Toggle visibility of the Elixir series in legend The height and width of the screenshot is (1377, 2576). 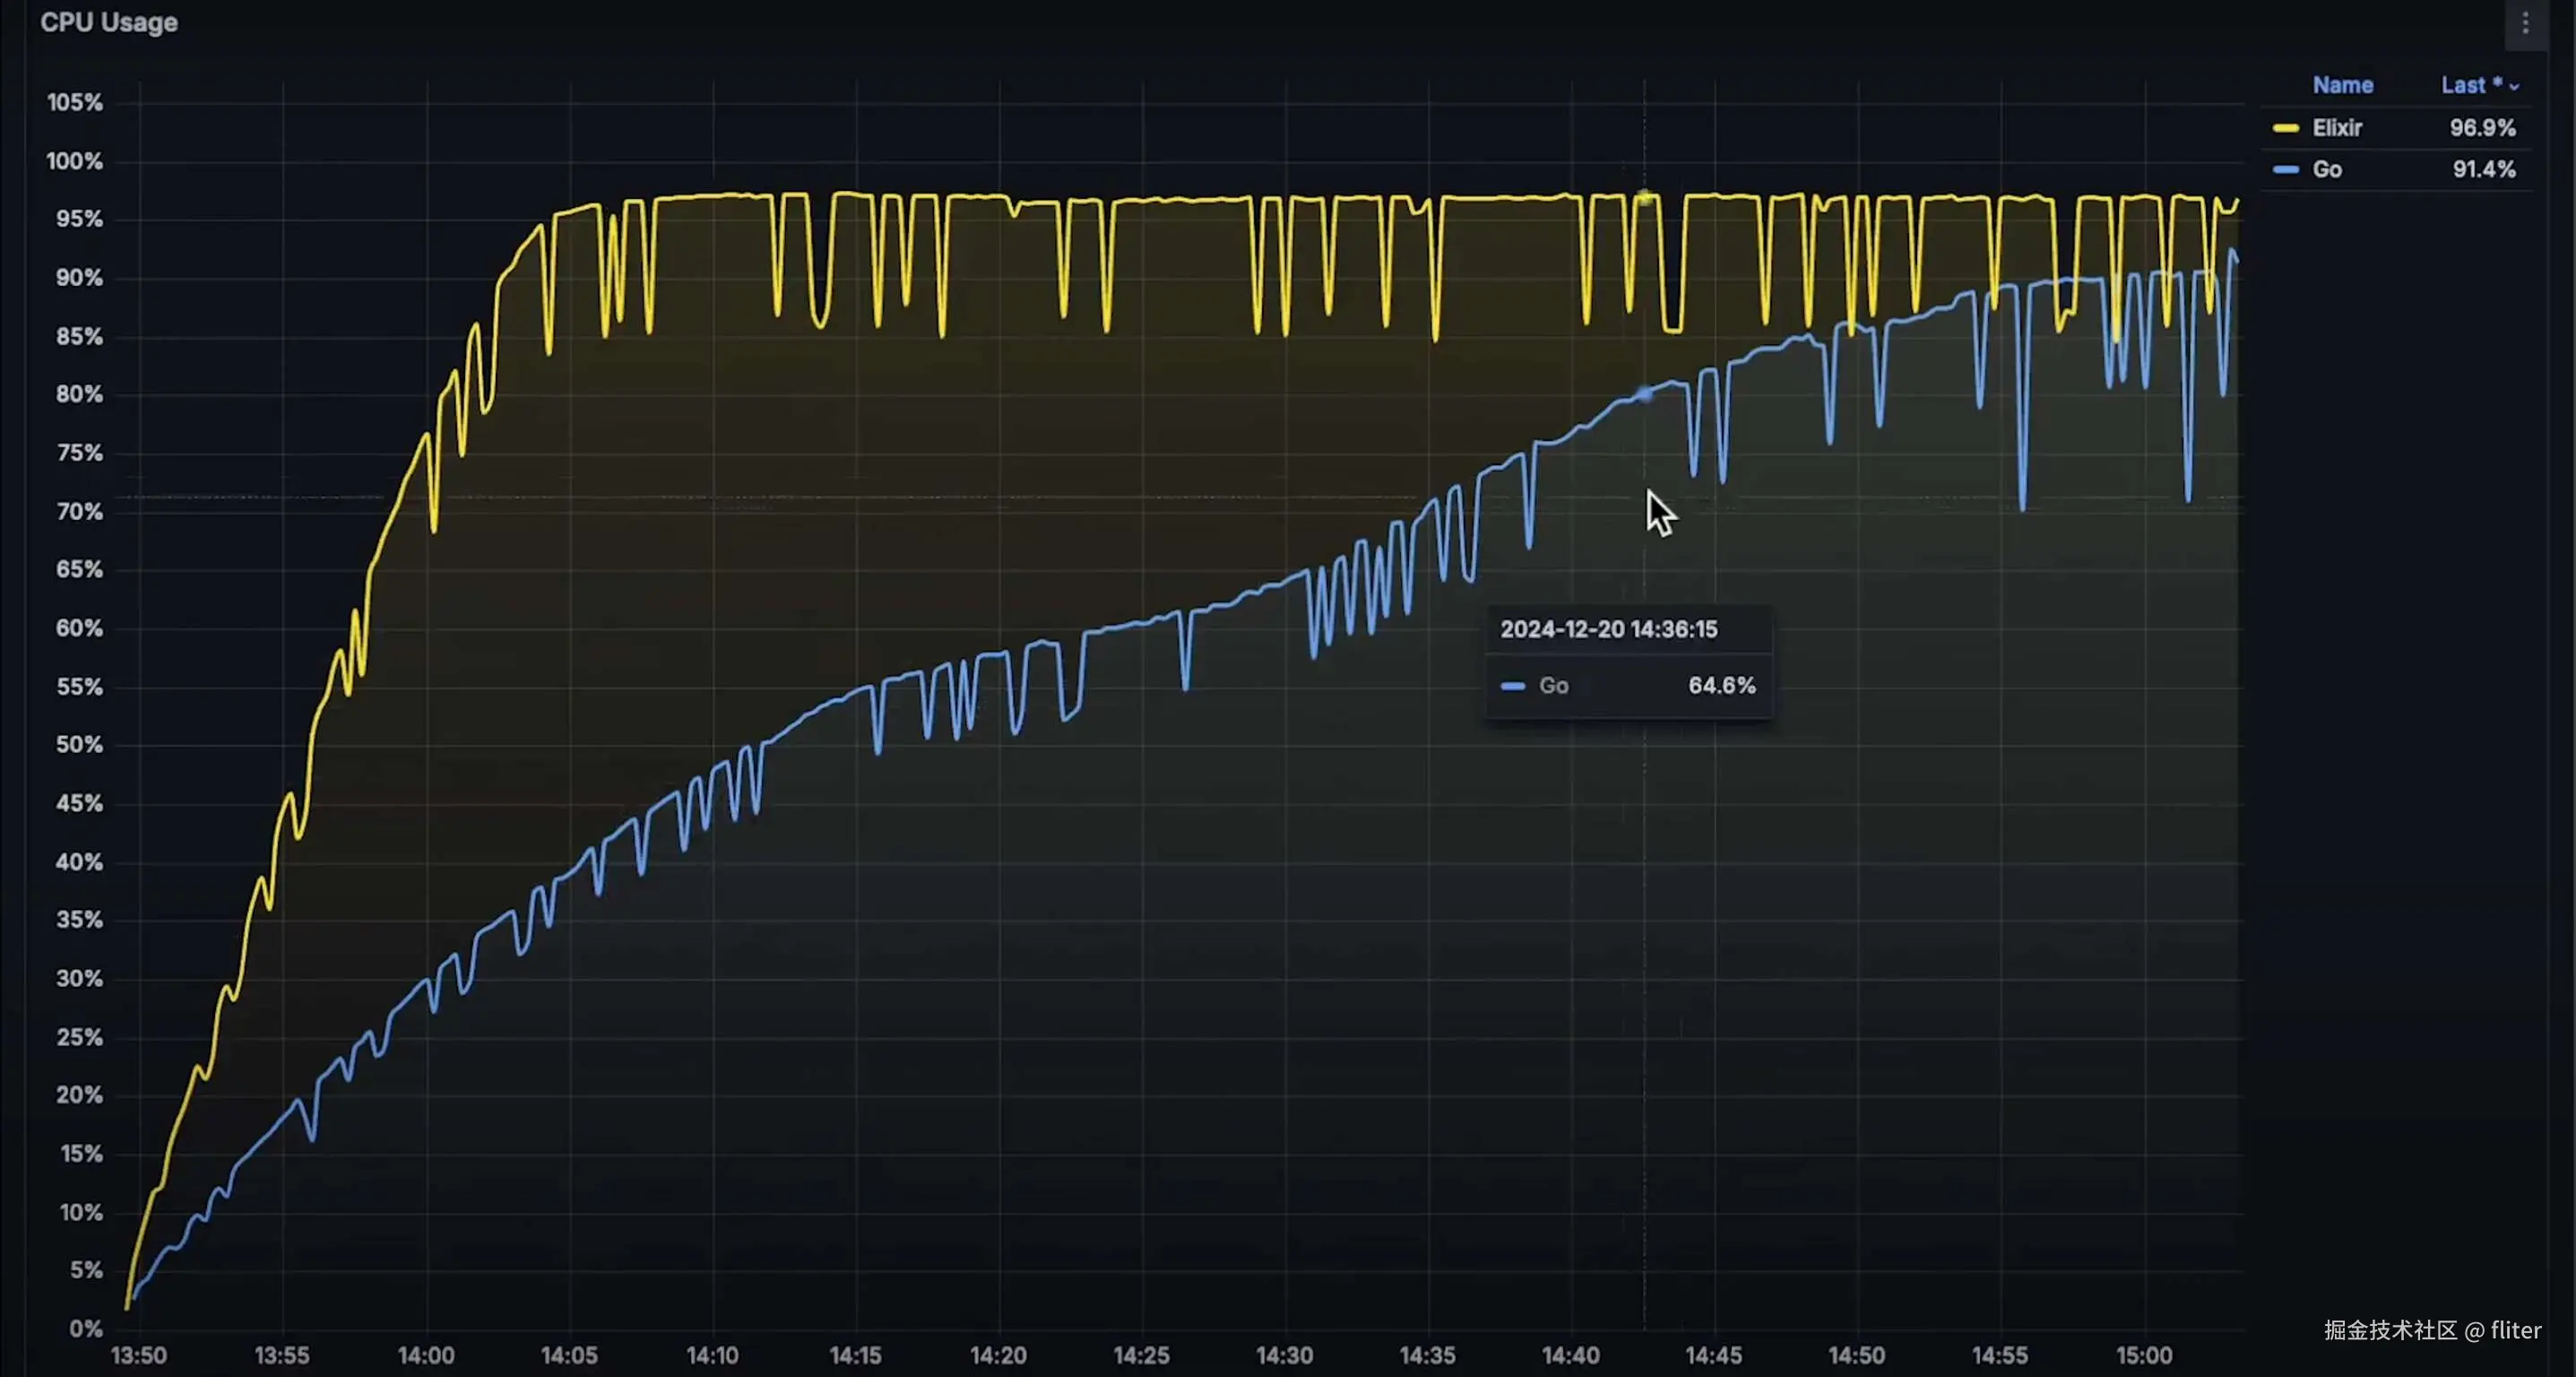point(2337,128)
